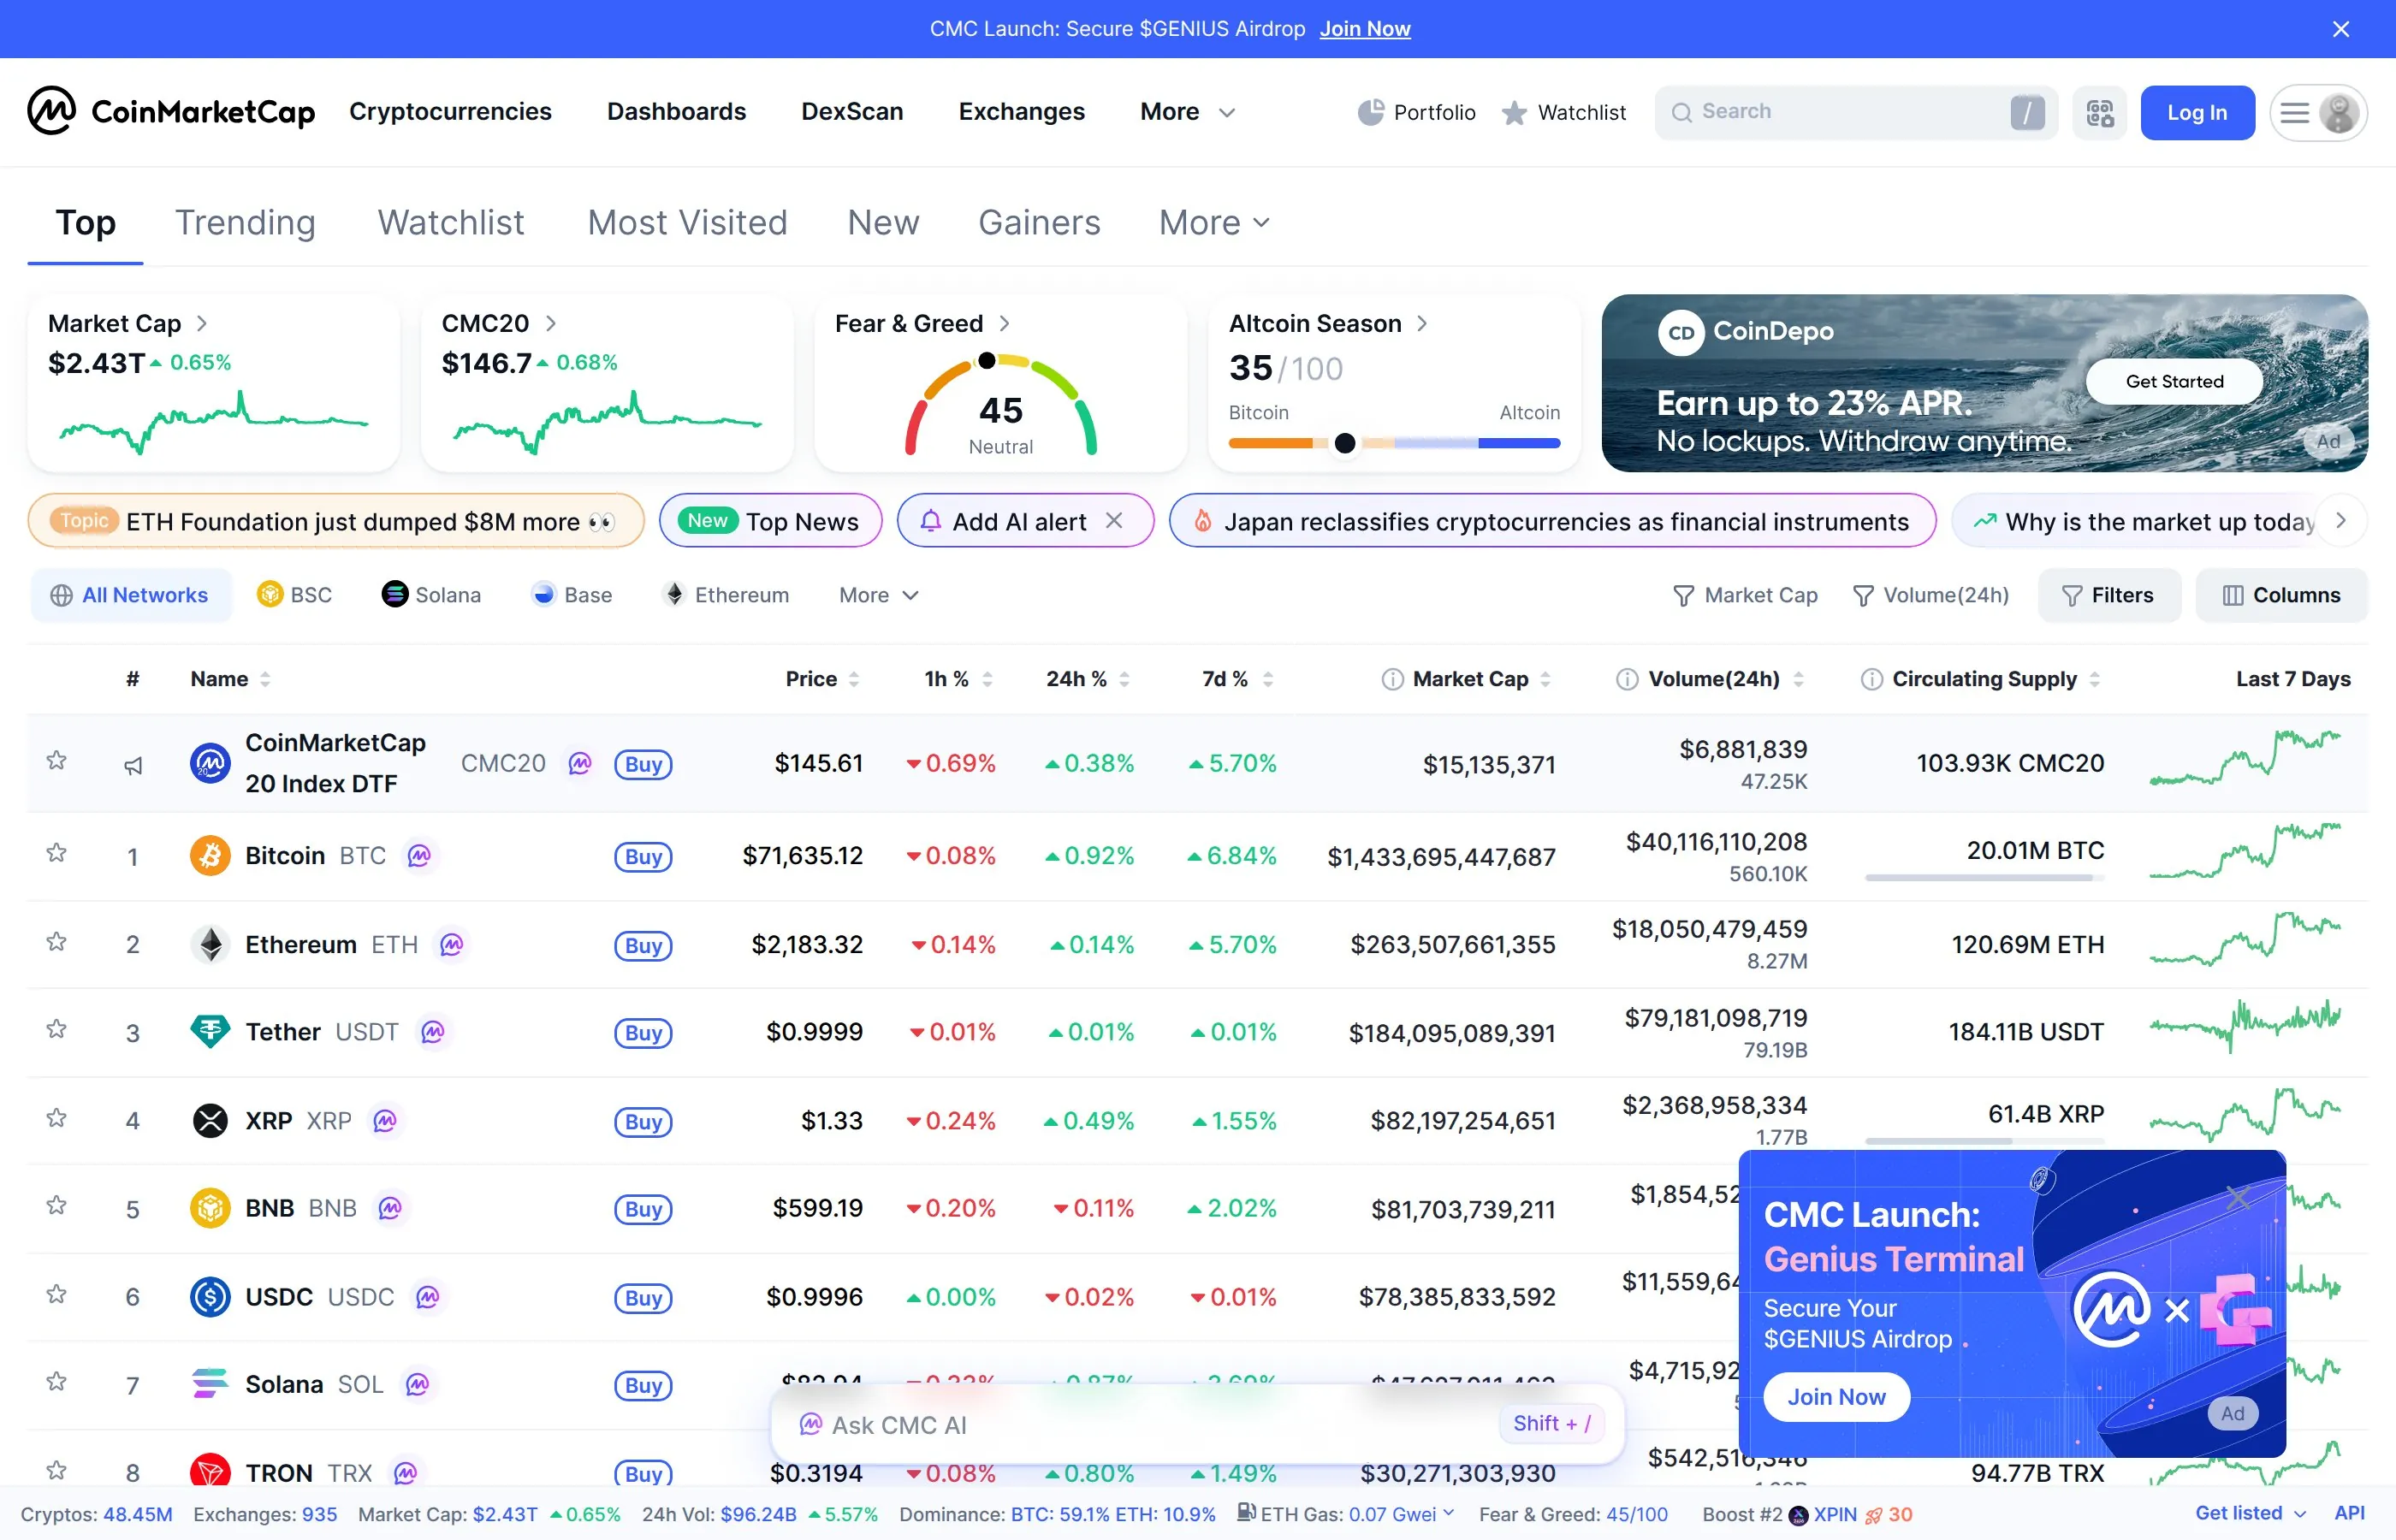Screen dimensions: 2396x1540
Task: Expand the More networks dropdown
Action: coord(879,595)
